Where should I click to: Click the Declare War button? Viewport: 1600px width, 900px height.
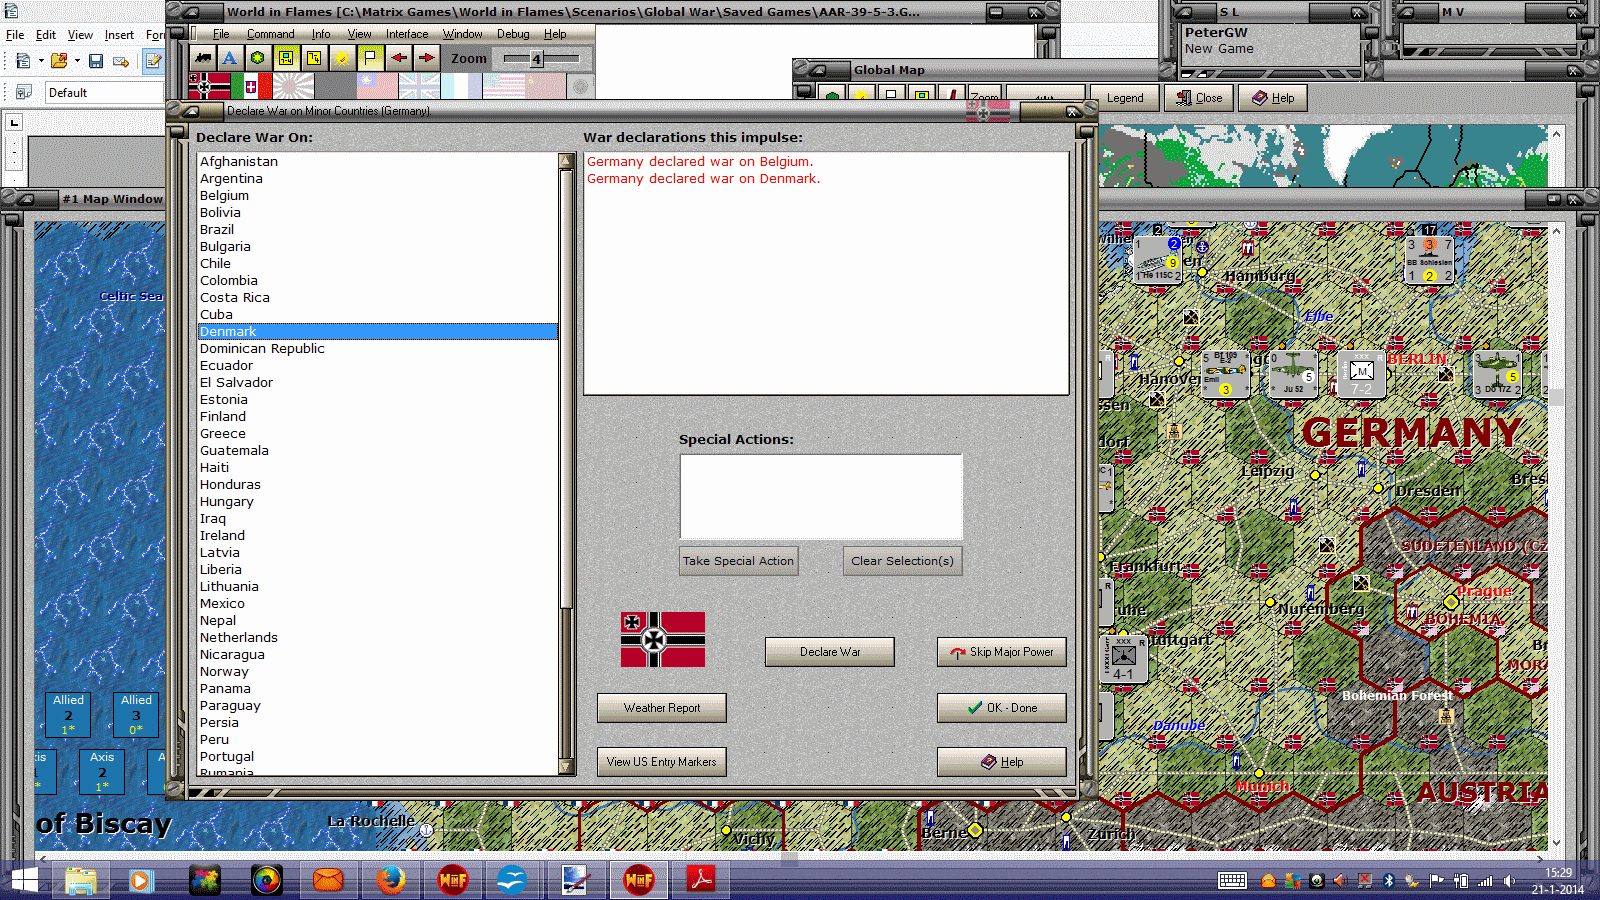point(830,652)
